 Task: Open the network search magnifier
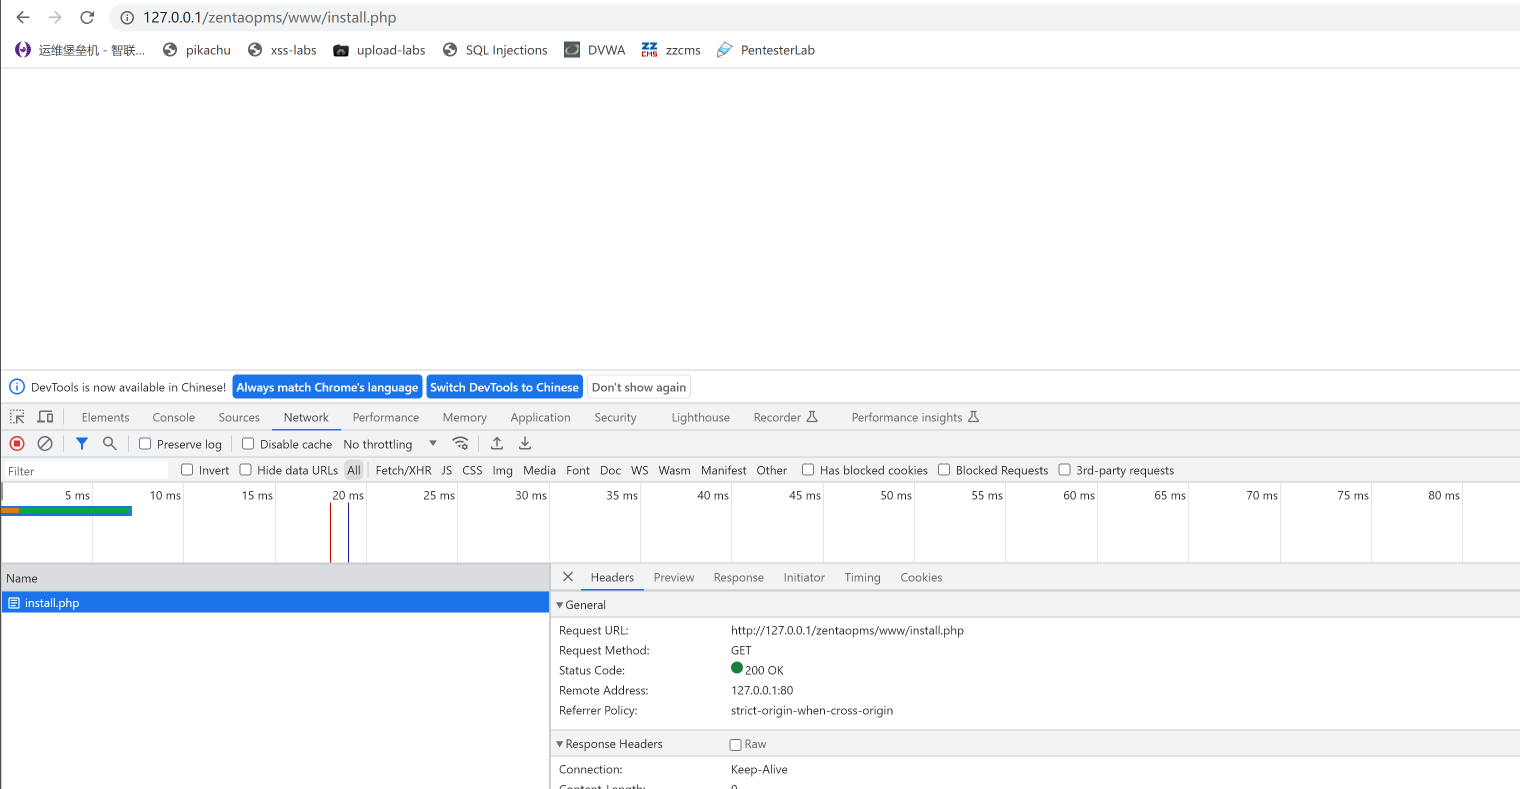[110, 444]
